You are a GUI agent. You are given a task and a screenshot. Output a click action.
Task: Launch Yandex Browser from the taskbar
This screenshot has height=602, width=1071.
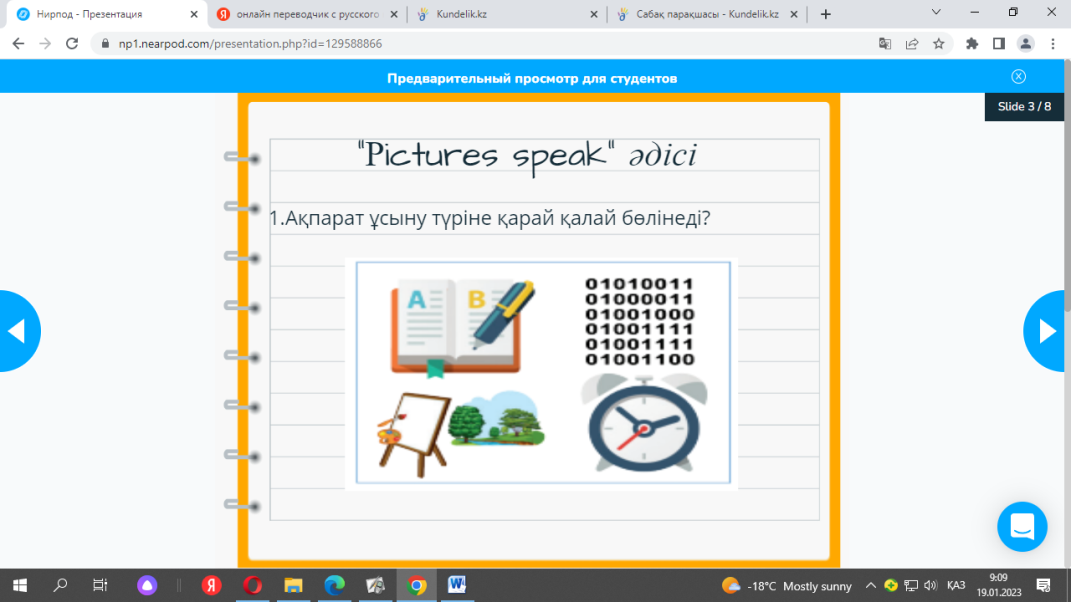pyautogui.click(x=212, y=586)
